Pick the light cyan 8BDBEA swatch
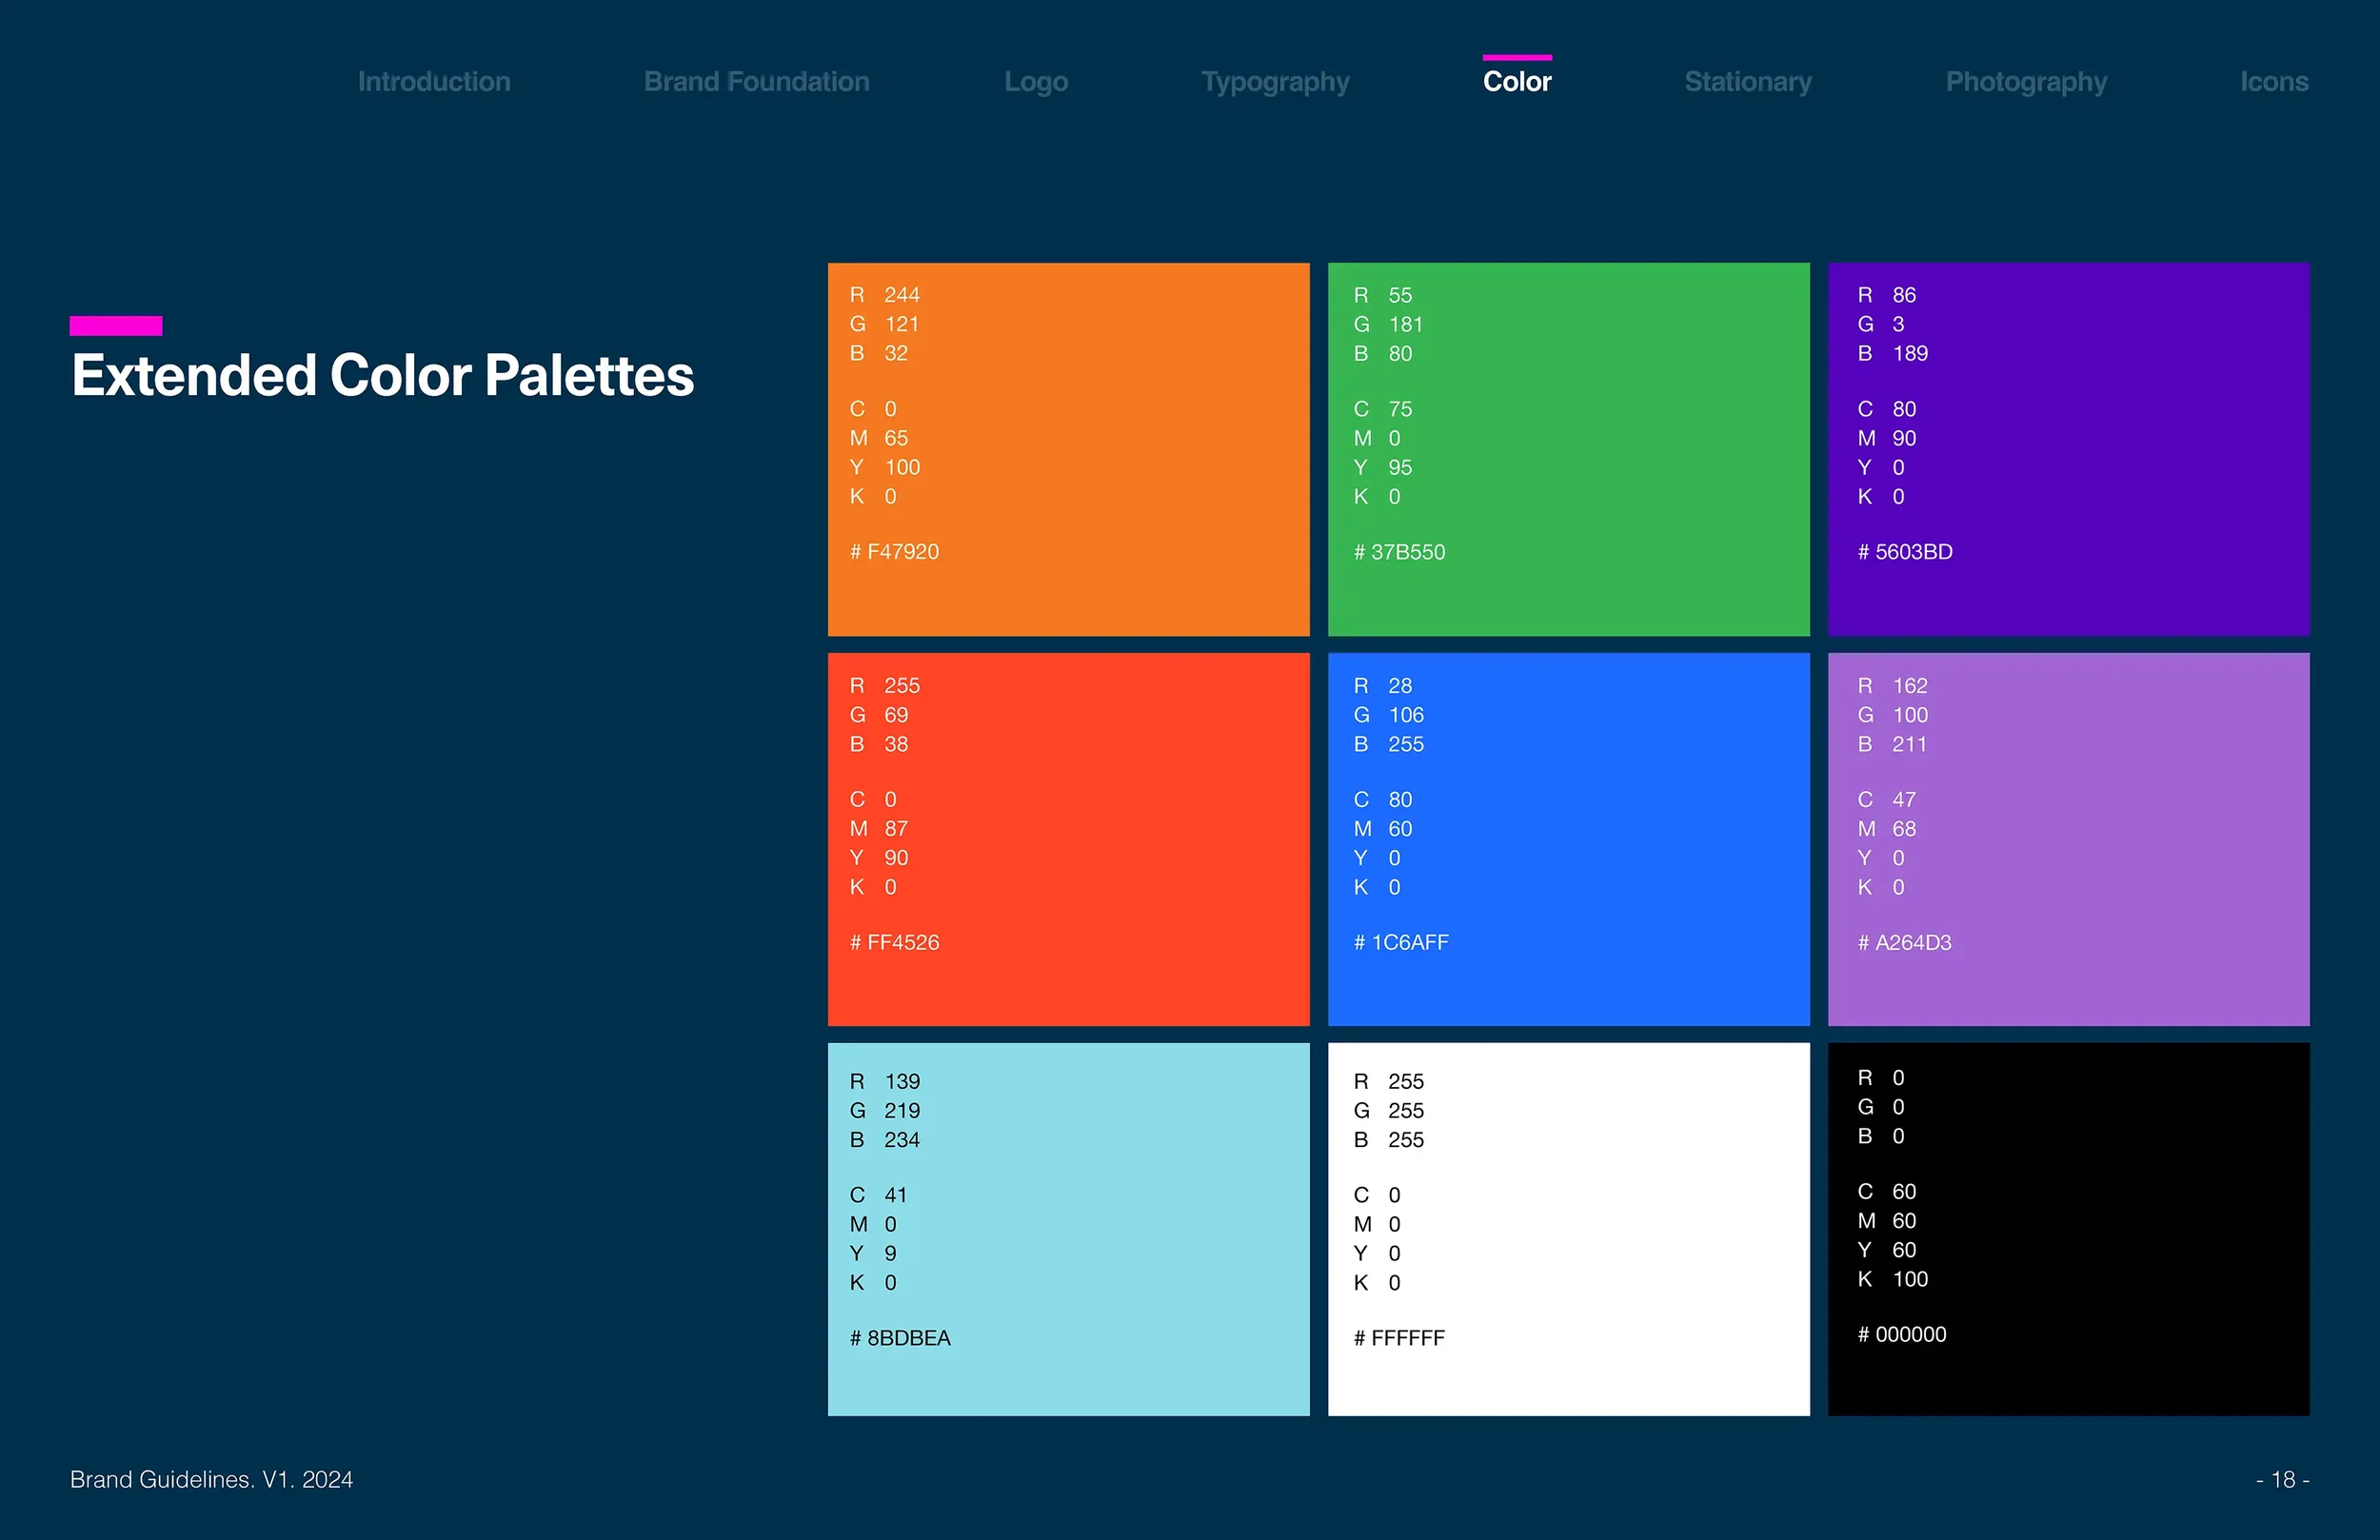The width and height of the screenshot is (2380, 1540). coord(1068,1229)
